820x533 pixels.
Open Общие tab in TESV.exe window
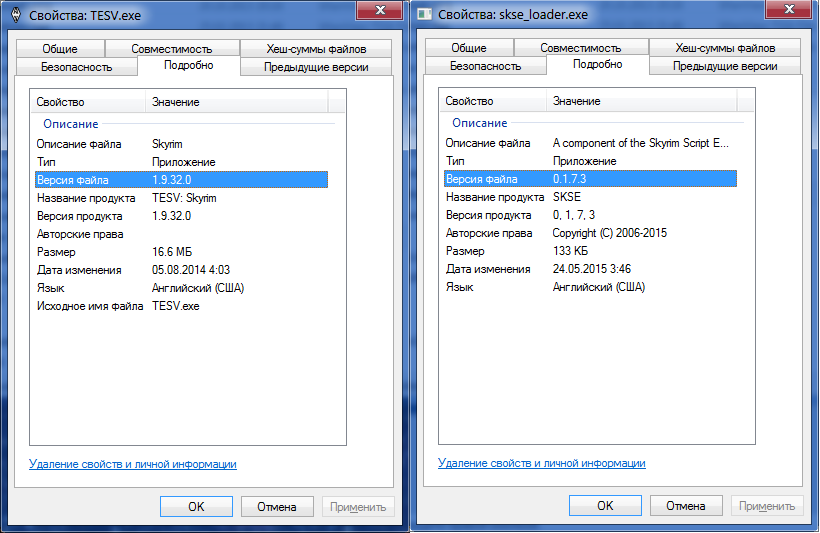[x=60, y=49]
